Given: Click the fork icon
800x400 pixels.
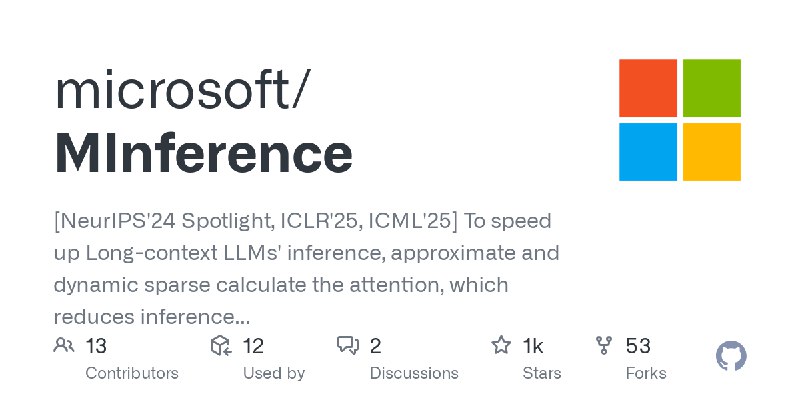Looking at the screenshot, I should (x=604, y=345).
